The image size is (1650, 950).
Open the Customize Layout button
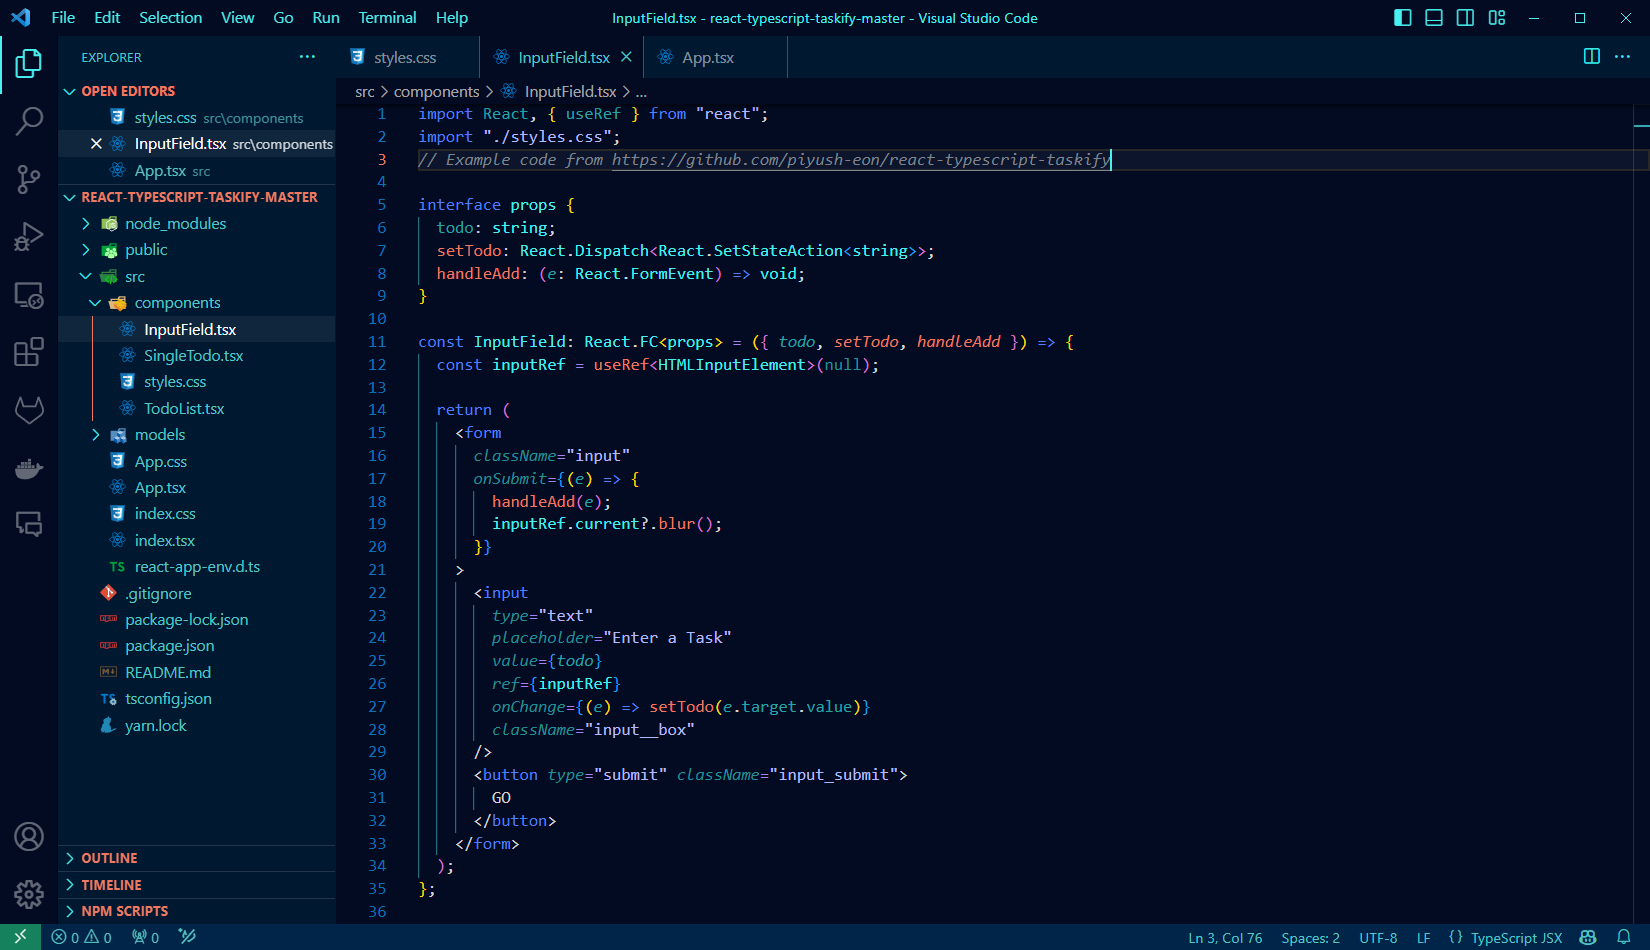1497,18
